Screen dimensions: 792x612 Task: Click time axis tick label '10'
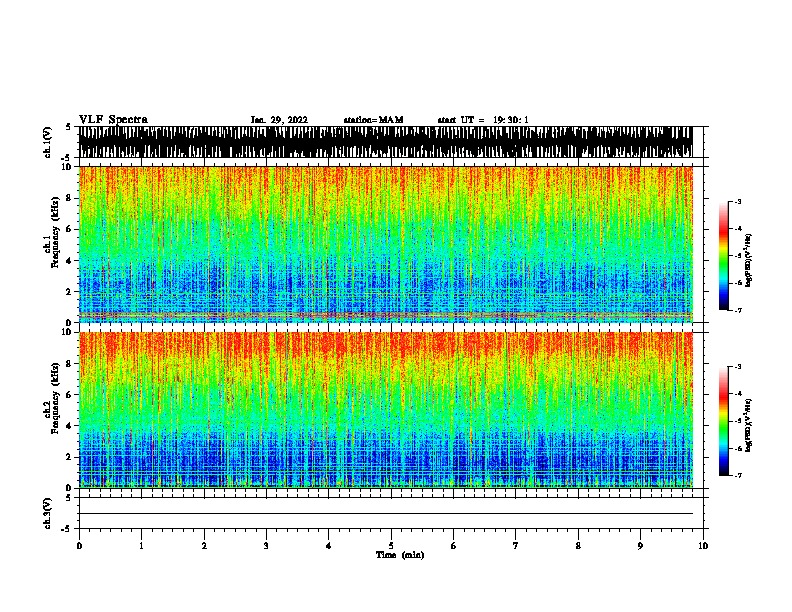pos(703,546)
